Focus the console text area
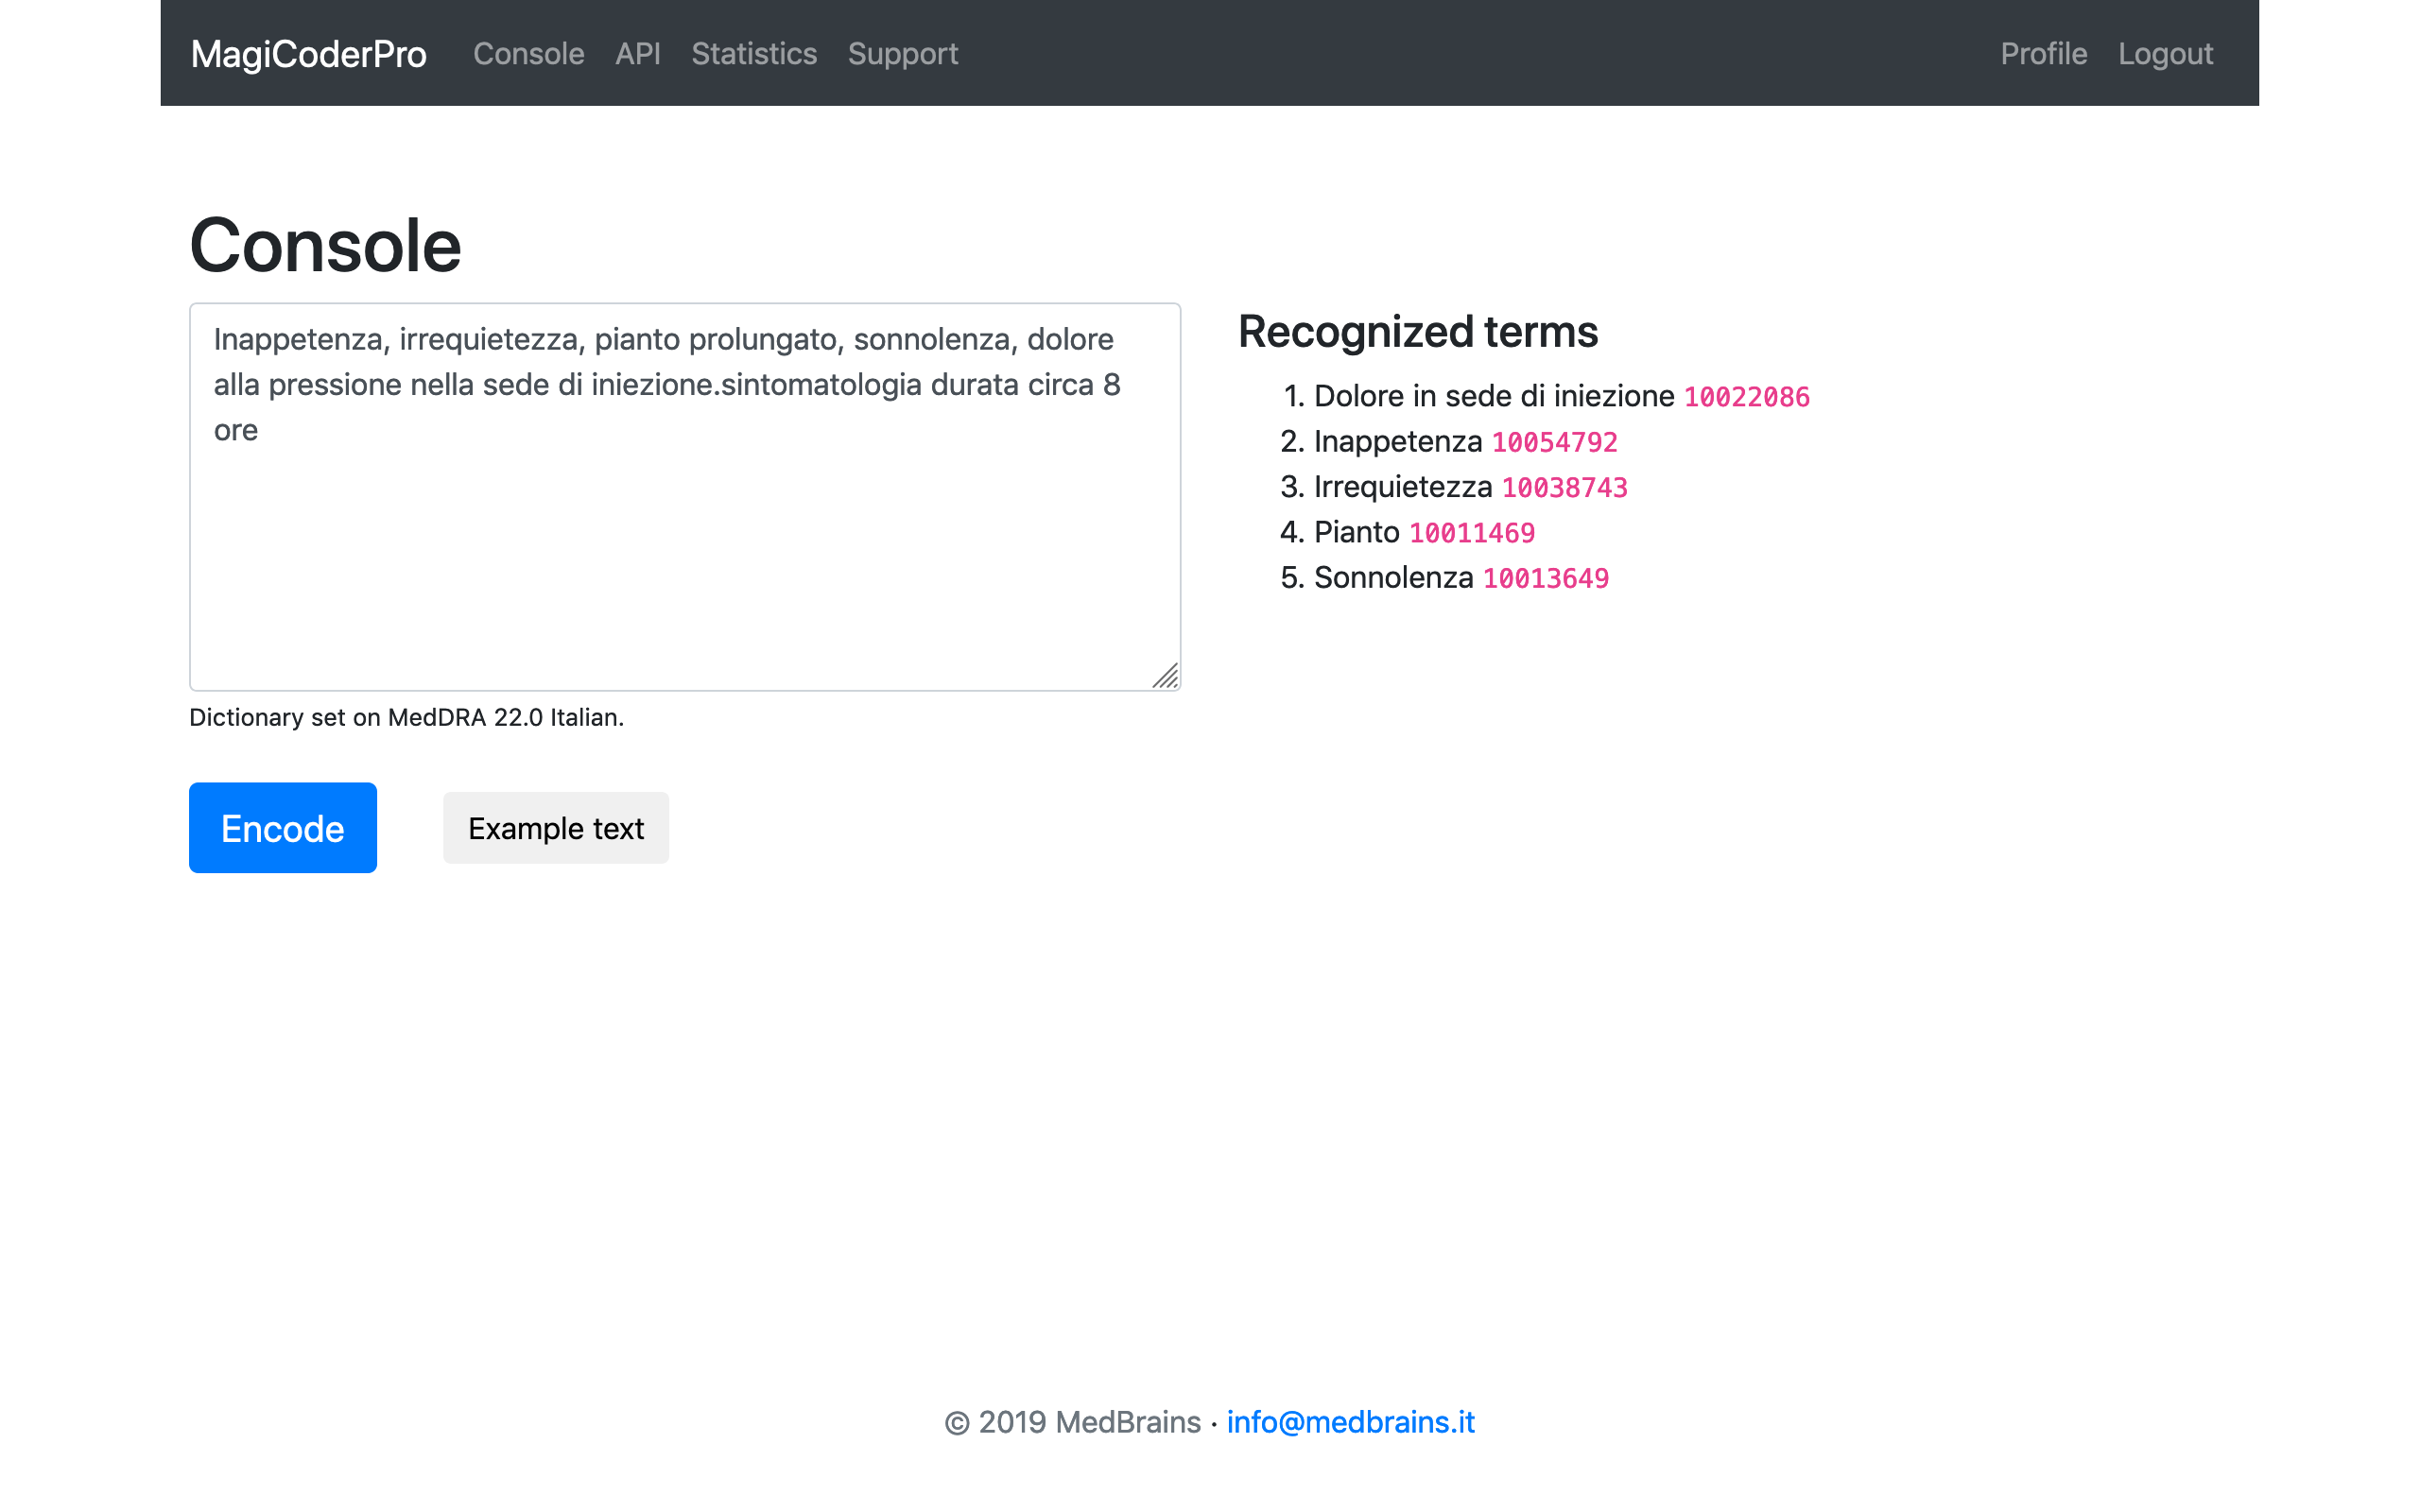The width and height of the screenshot is (2420, 1512). pyautogui.click(x=685, y=497)
